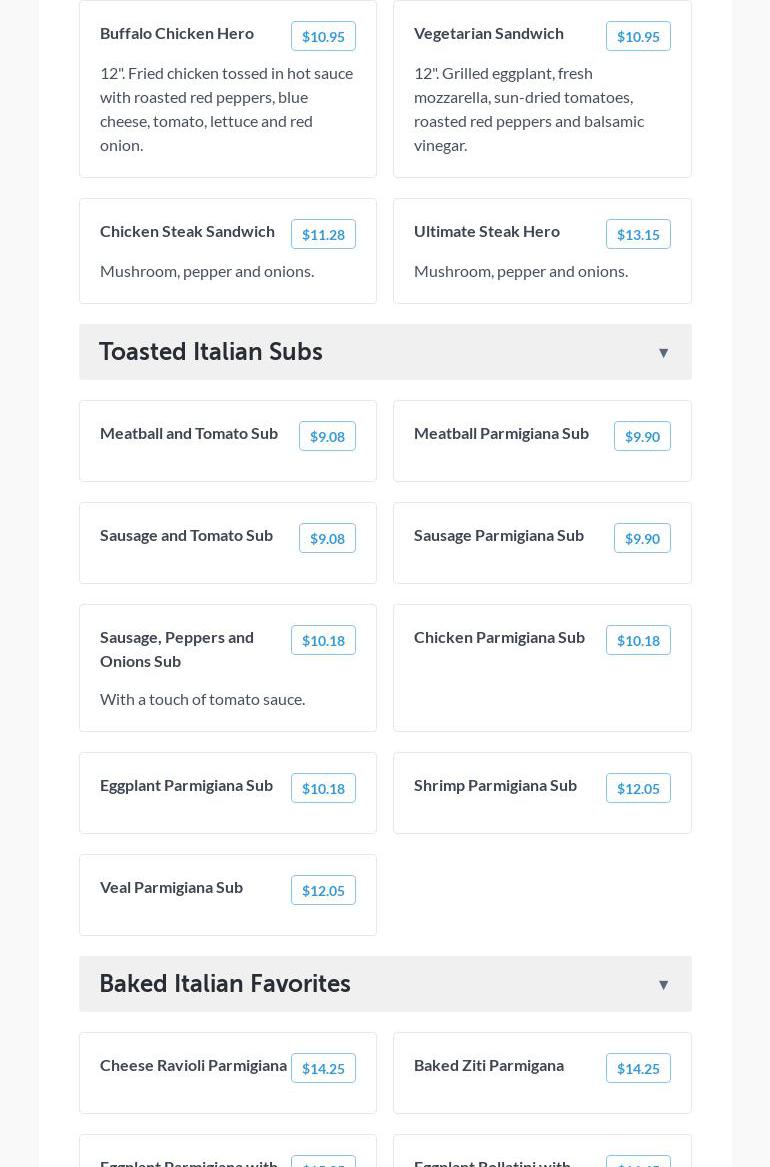Image resolution: width=770 pixels, height=1167 pixels.
Task: Click the Shrimp Parmigiana Sub $12.05 price
Action: (637, 789)
